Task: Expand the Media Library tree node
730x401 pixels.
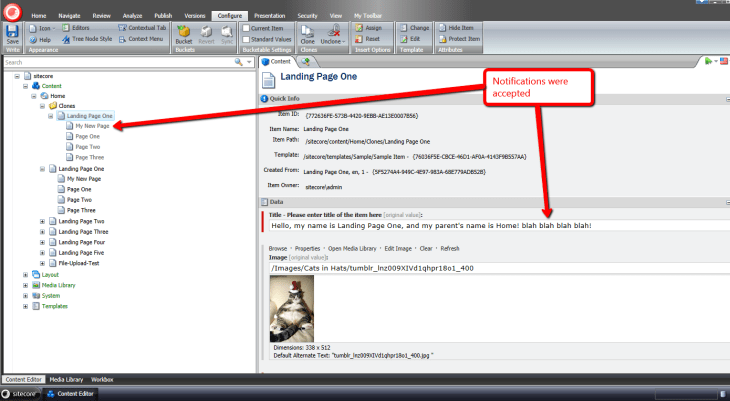Action: click(x=26, y=284)
